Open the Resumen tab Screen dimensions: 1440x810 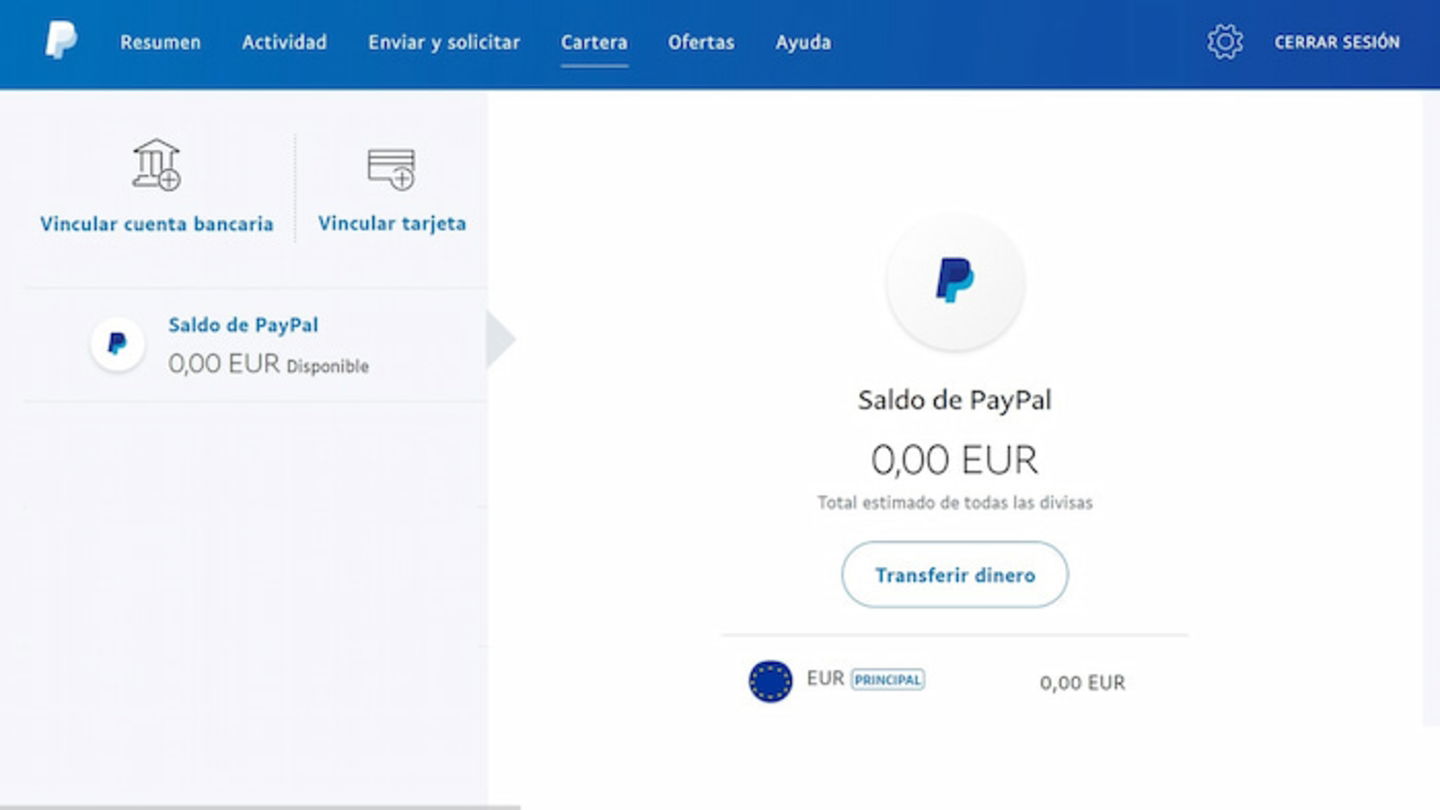(160, 42)
